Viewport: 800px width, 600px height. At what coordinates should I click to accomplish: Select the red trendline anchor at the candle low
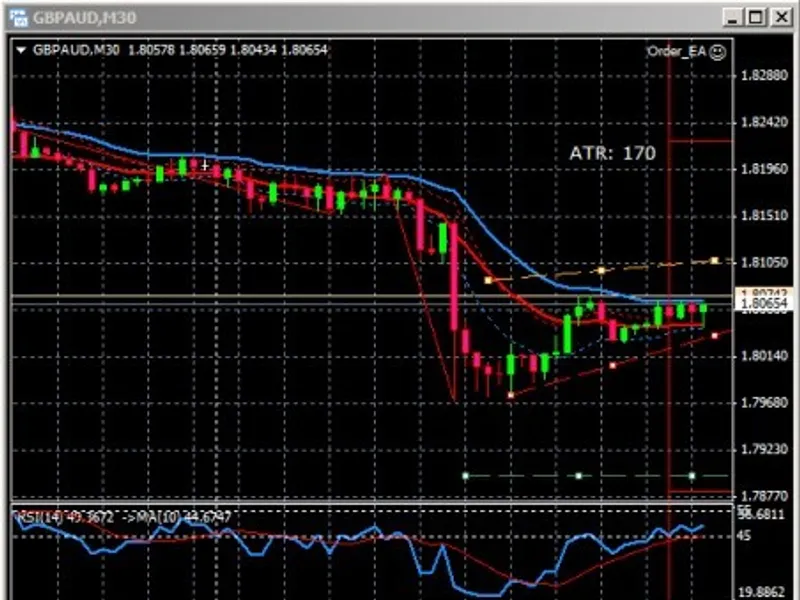coord(511,395)
